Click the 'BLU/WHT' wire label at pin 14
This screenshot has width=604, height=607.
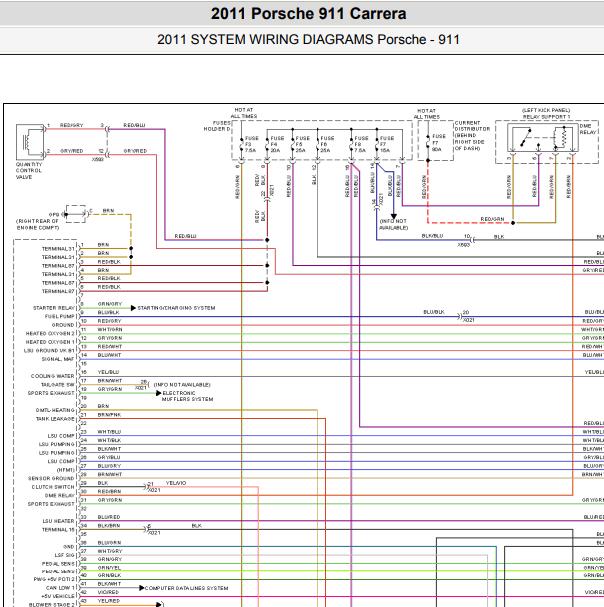pyautogui.click(x=109, y=355)
